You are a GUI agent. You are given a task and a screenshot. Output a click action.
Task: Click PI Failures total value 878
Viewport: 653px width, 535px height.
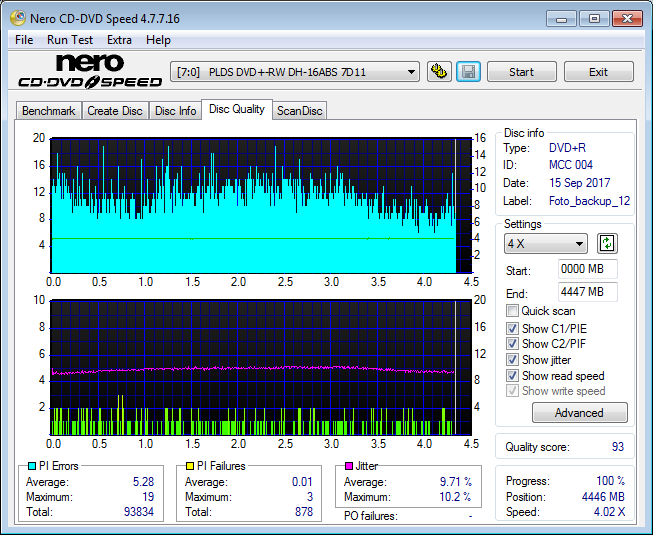[x=304, y=512]
